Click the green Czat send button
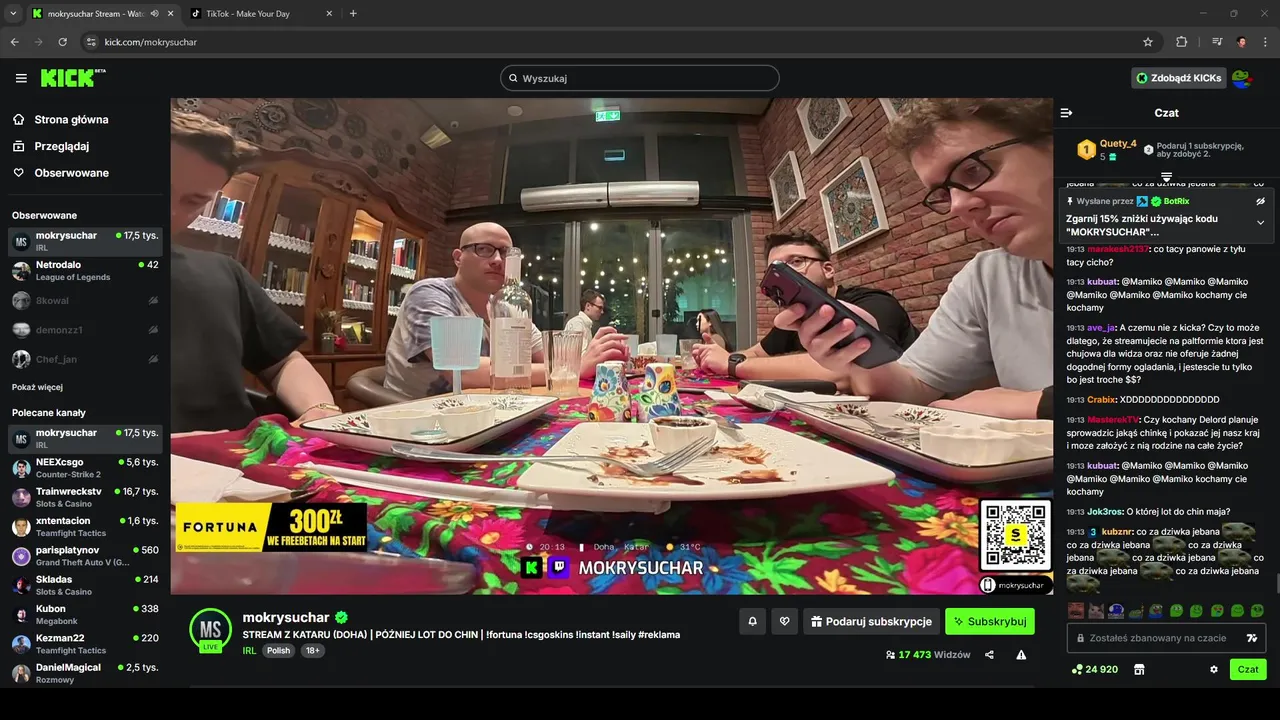The image size is (1280, 720). (x=1248, y=669)
